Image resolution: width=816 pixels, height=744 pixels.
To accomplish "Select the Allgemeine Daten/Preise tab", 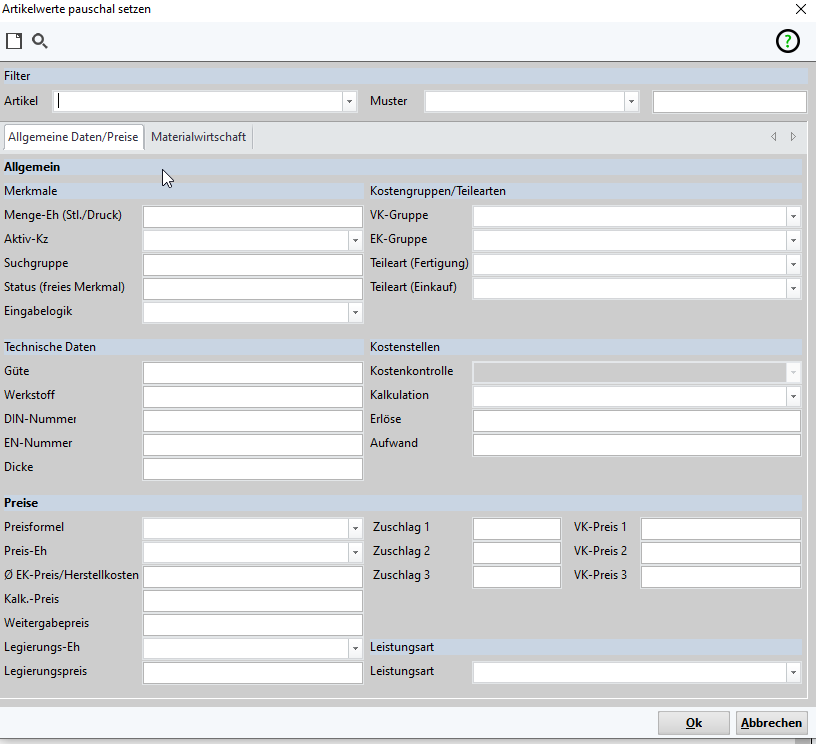I will (x=73, y=137).
